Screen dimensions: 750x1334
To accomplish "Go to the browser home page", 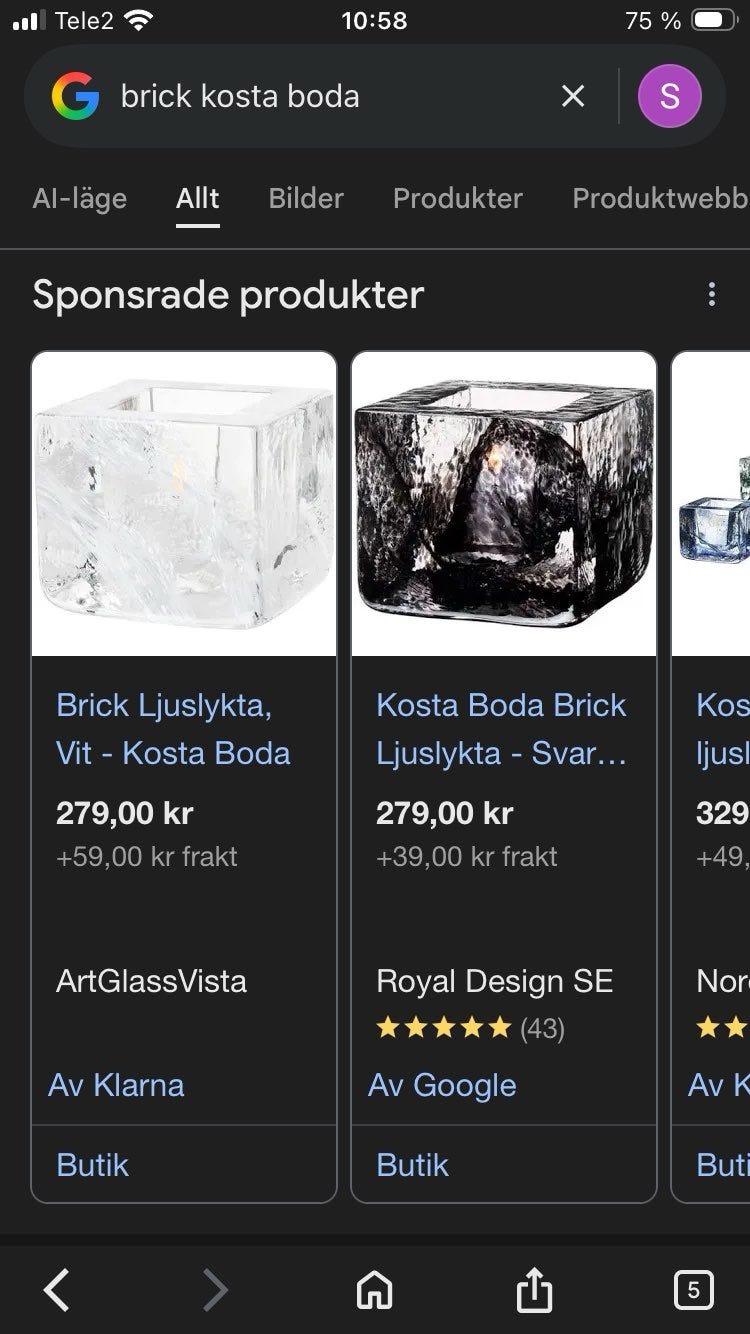I will click(374, 1290).
